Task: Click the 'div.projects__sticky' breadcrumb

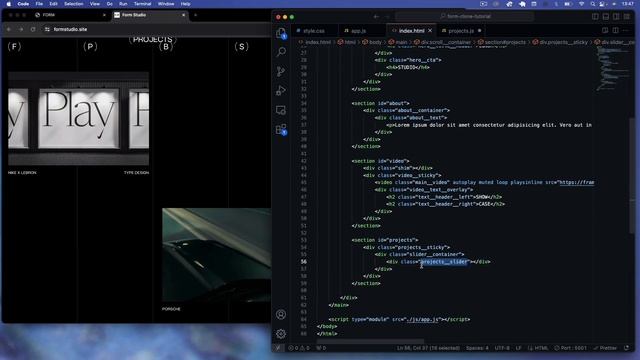Action: click(561, 42)
